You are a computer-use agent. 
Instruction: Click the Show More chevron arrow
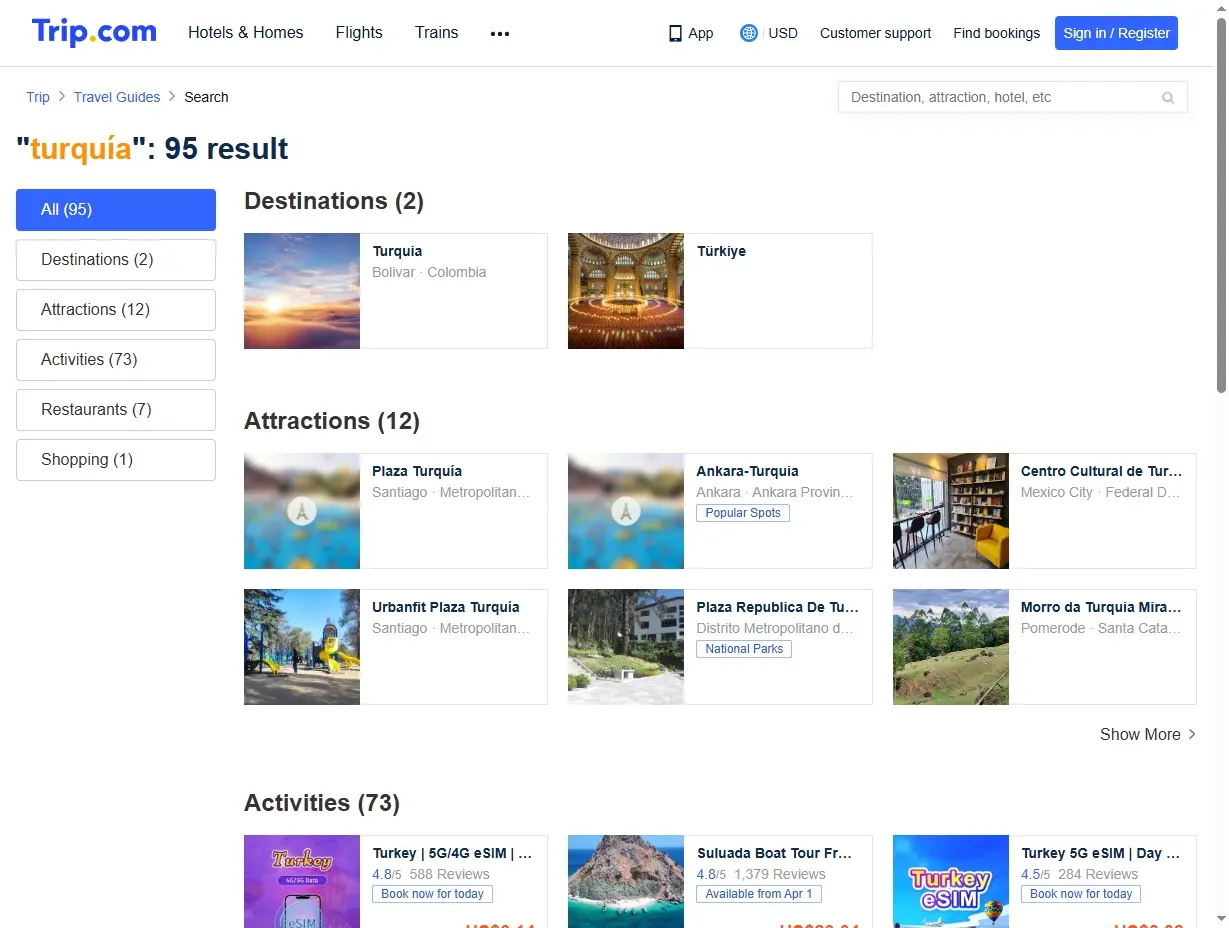click(x=1191, y=734)
